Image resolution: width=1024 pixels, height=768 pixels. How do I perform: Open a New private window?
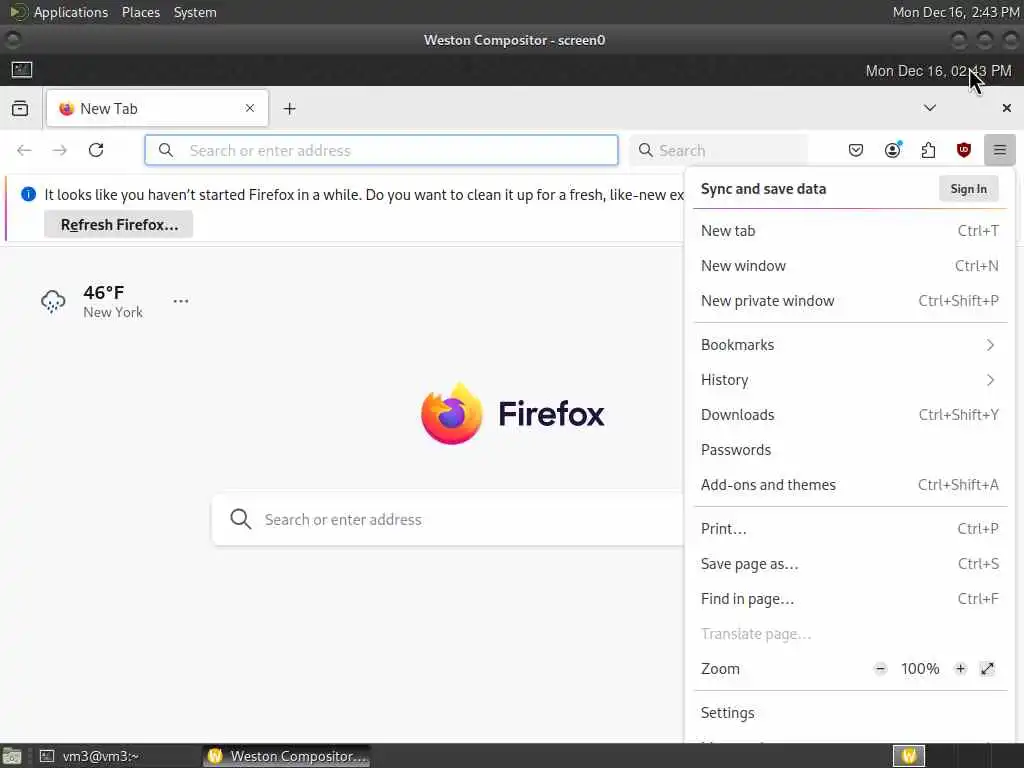click(x=850, y=301)
